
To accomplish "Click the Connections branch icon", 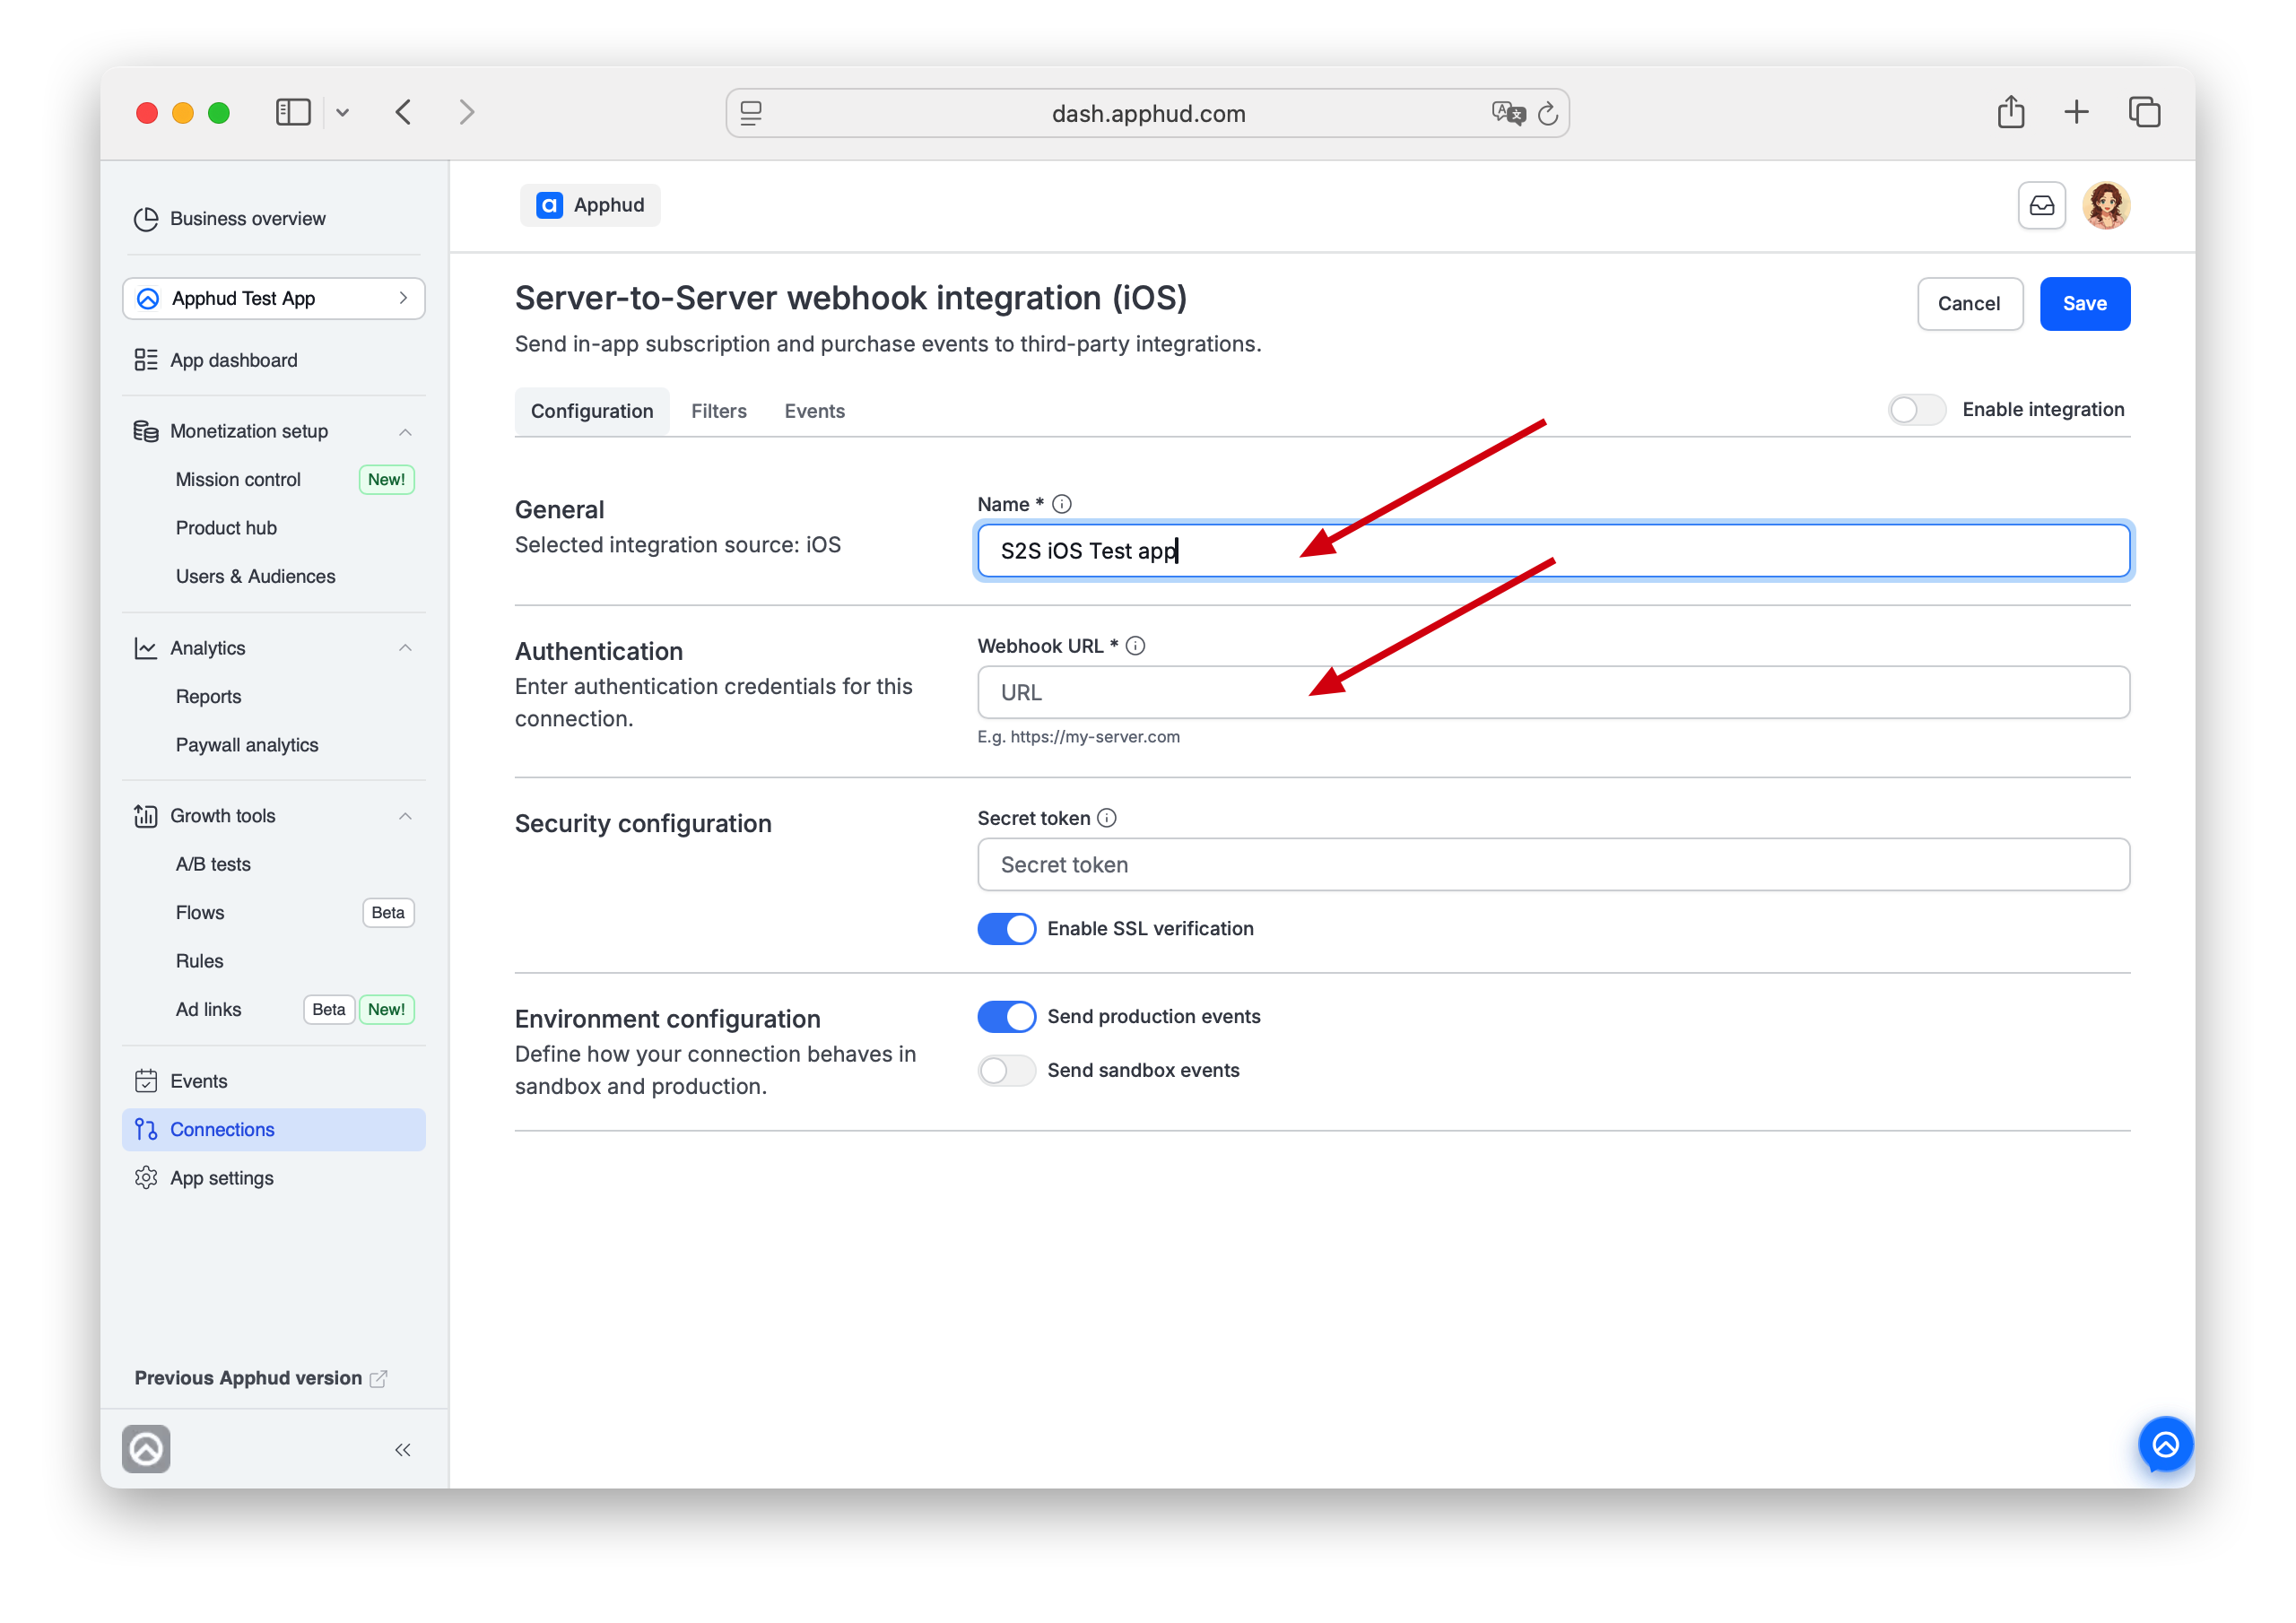I will tap(146, 1129).
